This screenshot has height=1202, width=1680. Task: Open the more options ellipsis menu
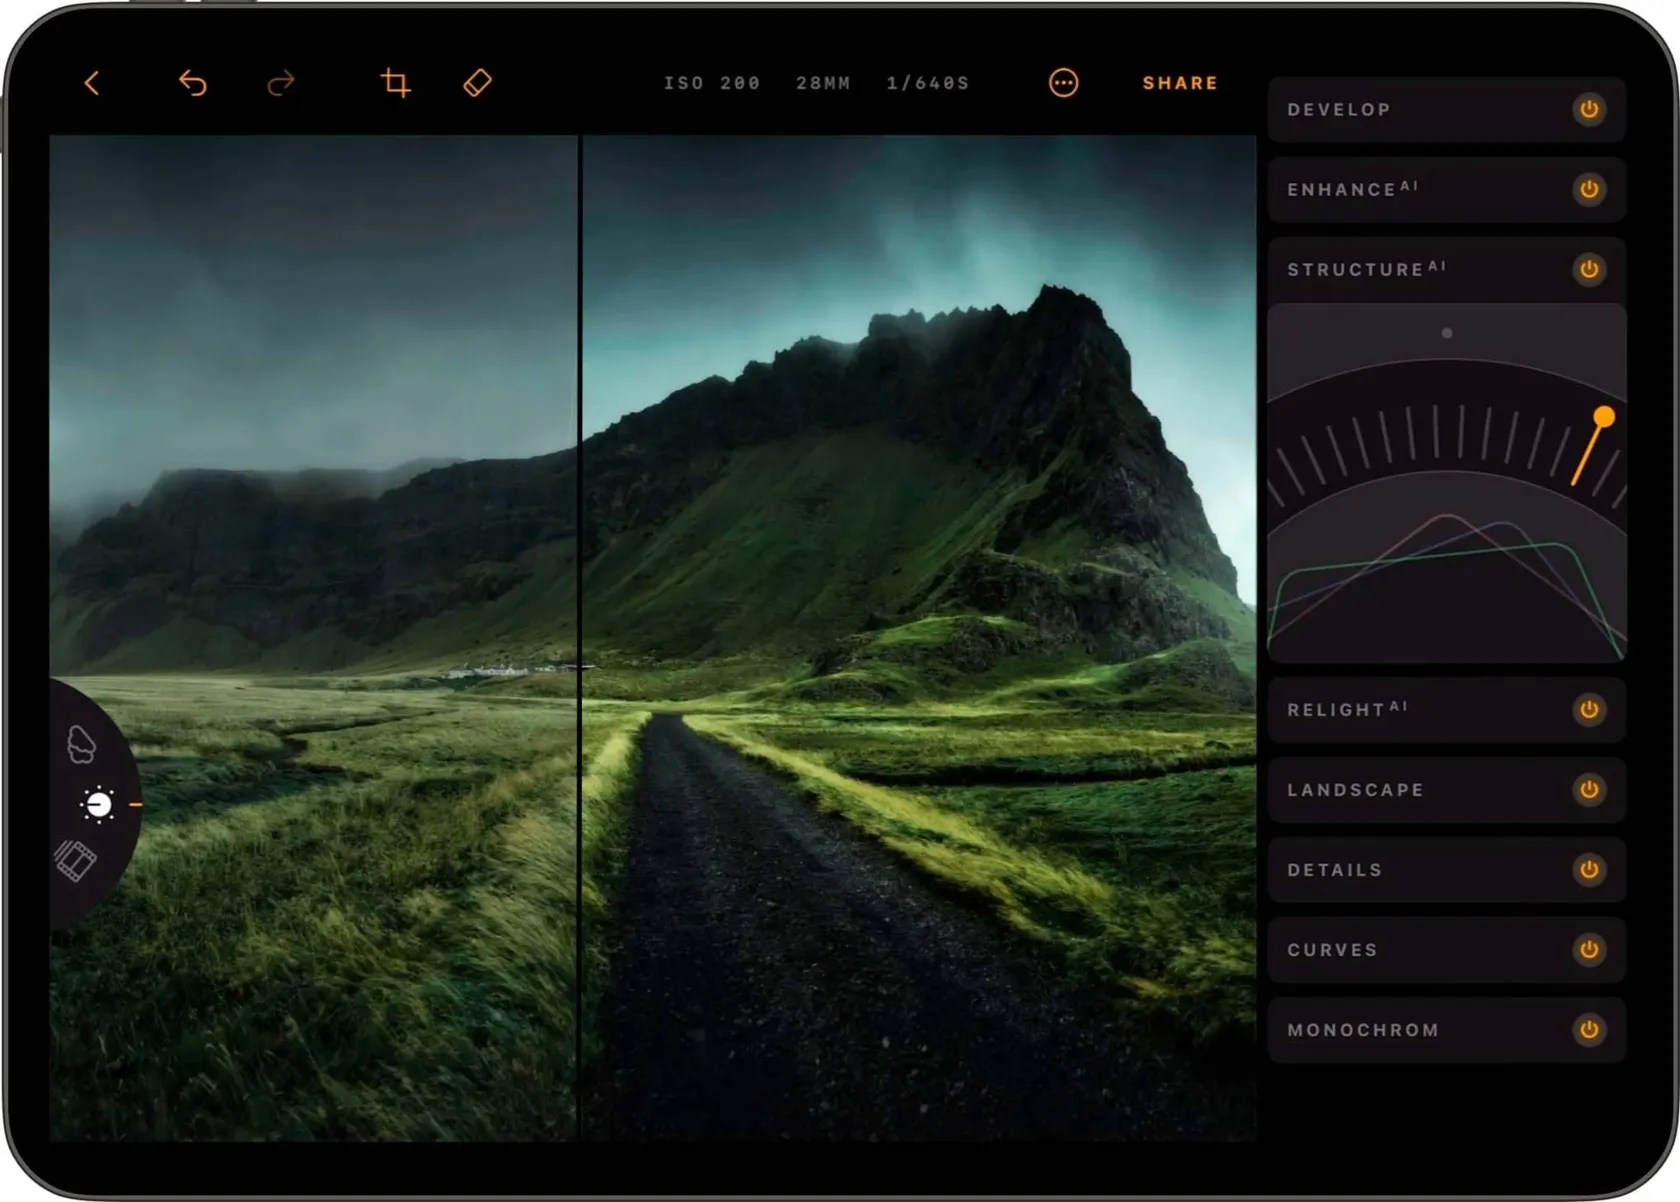[x=1063, y=83]
